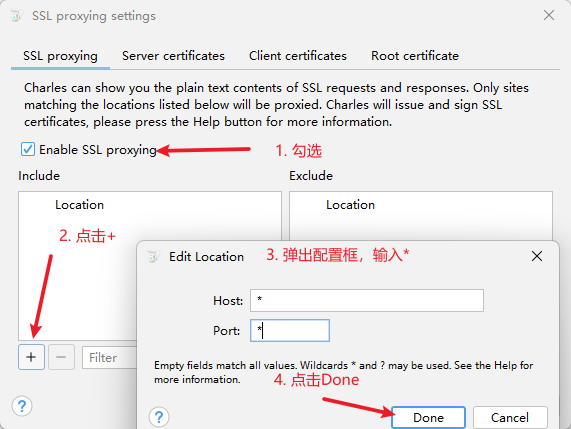571x429 pixels.
Task: Close the SSL proxying settings window
Action: click(549, 15)
